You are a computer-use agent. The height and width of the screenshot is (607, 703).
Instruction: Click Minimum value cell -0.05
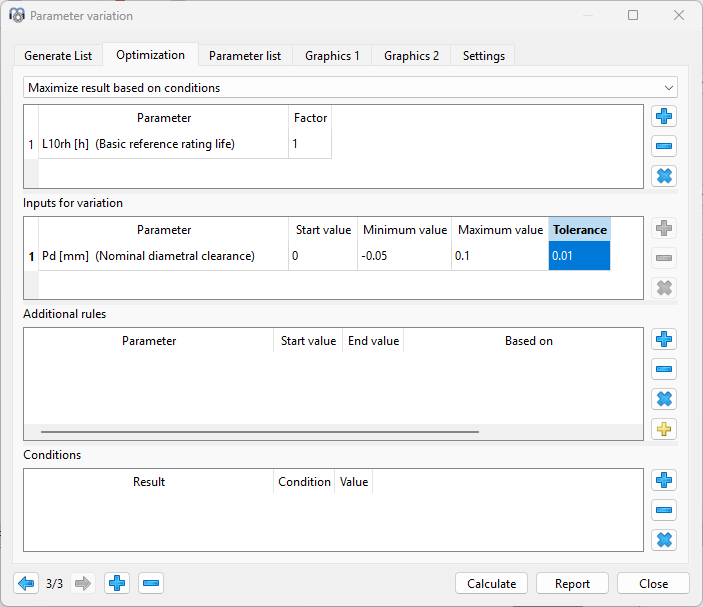(404, 256)
